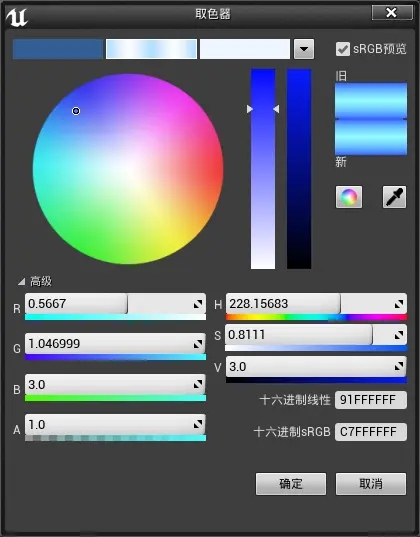This screenshot has width=420, height=537.
Task: Click the 取消 cancel button
Action: (x=371, y=484)
